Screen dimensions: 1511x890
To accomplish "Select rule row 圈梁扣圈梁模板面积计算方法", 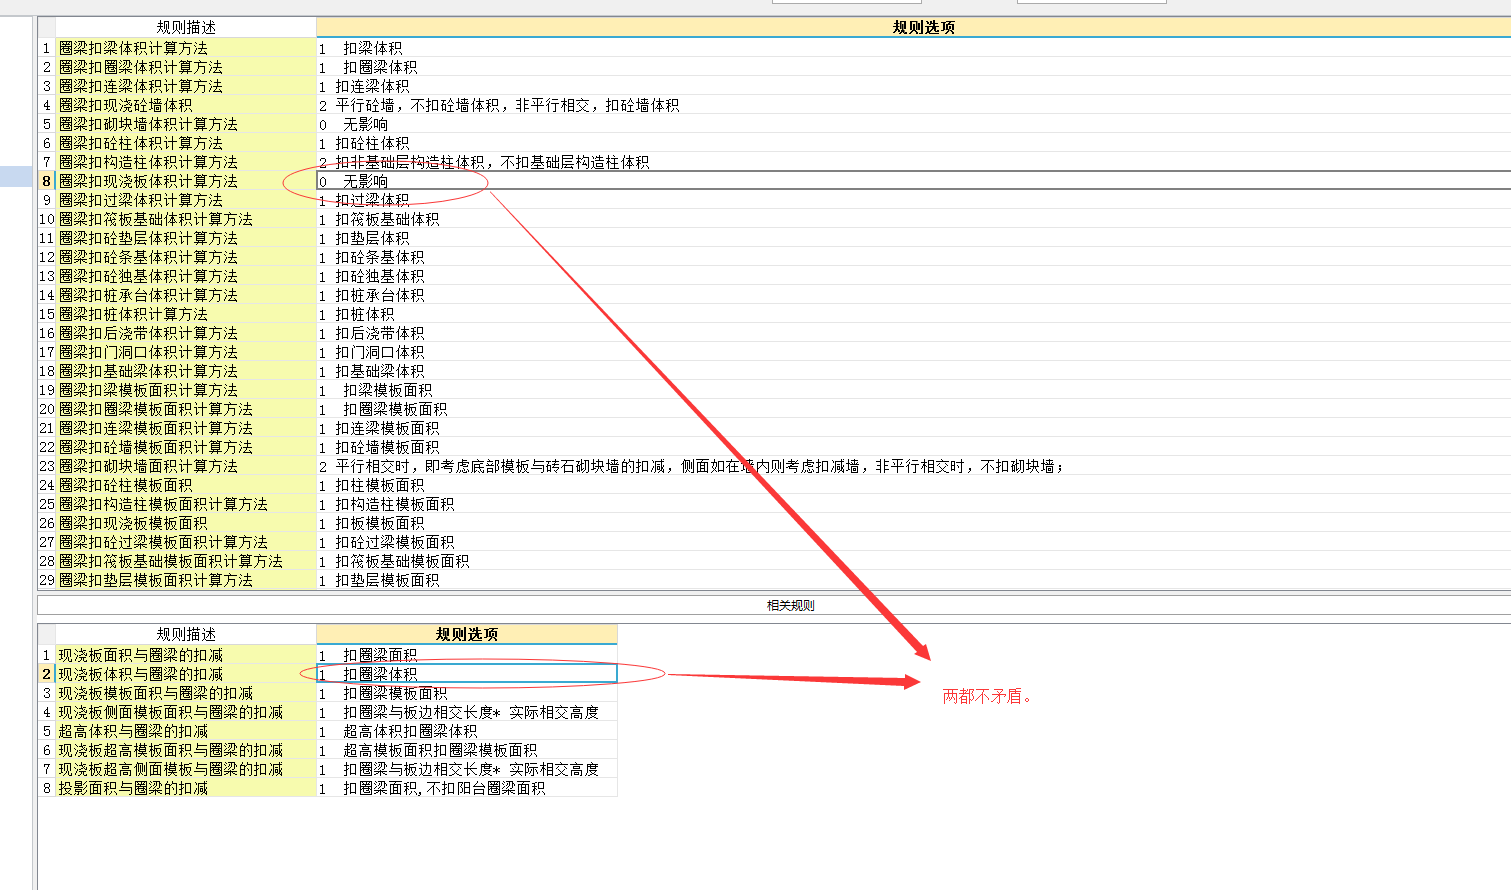I will (186, 409).
